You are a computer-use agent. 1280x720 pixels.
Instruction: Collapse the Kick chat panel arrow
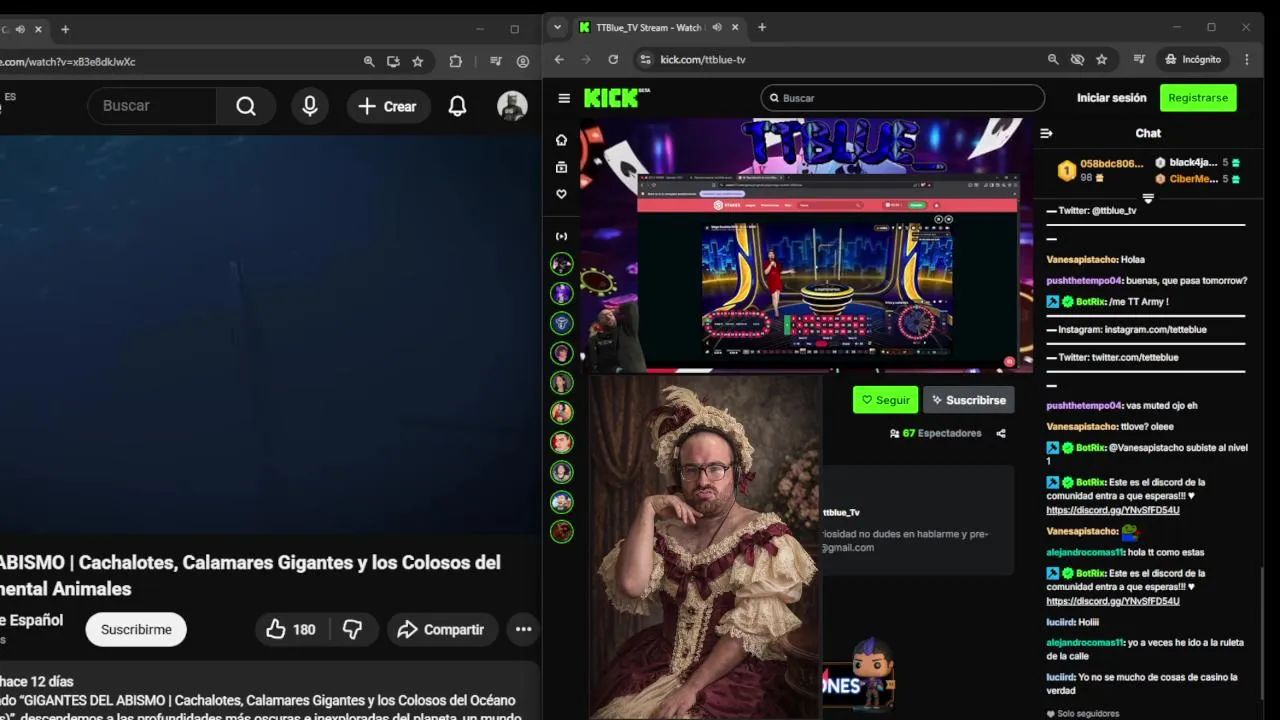(1046, 133)
